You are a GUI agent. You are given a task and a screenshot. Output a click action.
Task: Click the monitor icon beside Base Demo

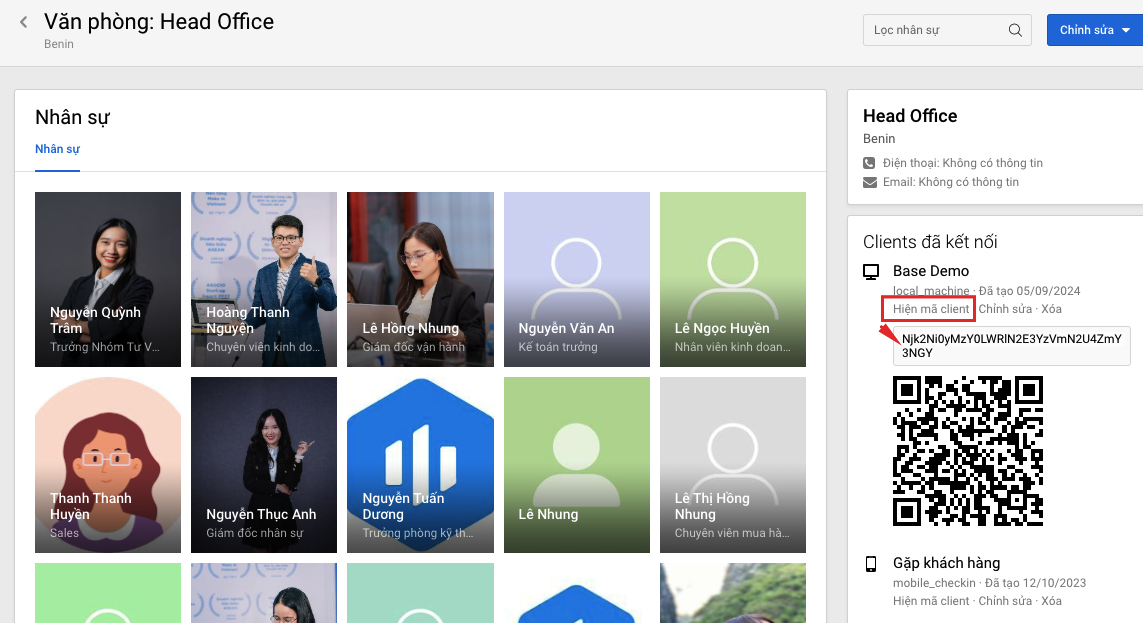[x=870, y=272]
